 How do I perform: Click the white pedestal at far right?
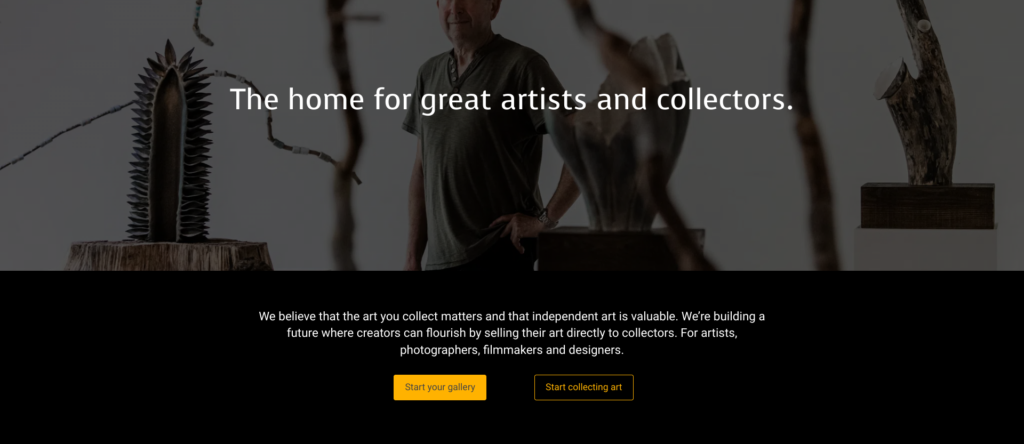(x=926, y=248)
